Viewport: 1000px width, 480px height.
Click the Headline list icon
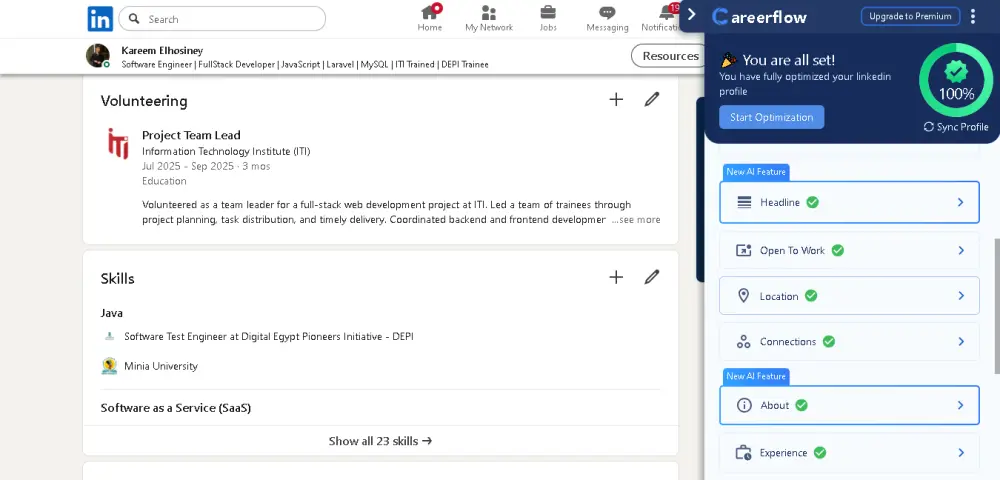(744, 202)
